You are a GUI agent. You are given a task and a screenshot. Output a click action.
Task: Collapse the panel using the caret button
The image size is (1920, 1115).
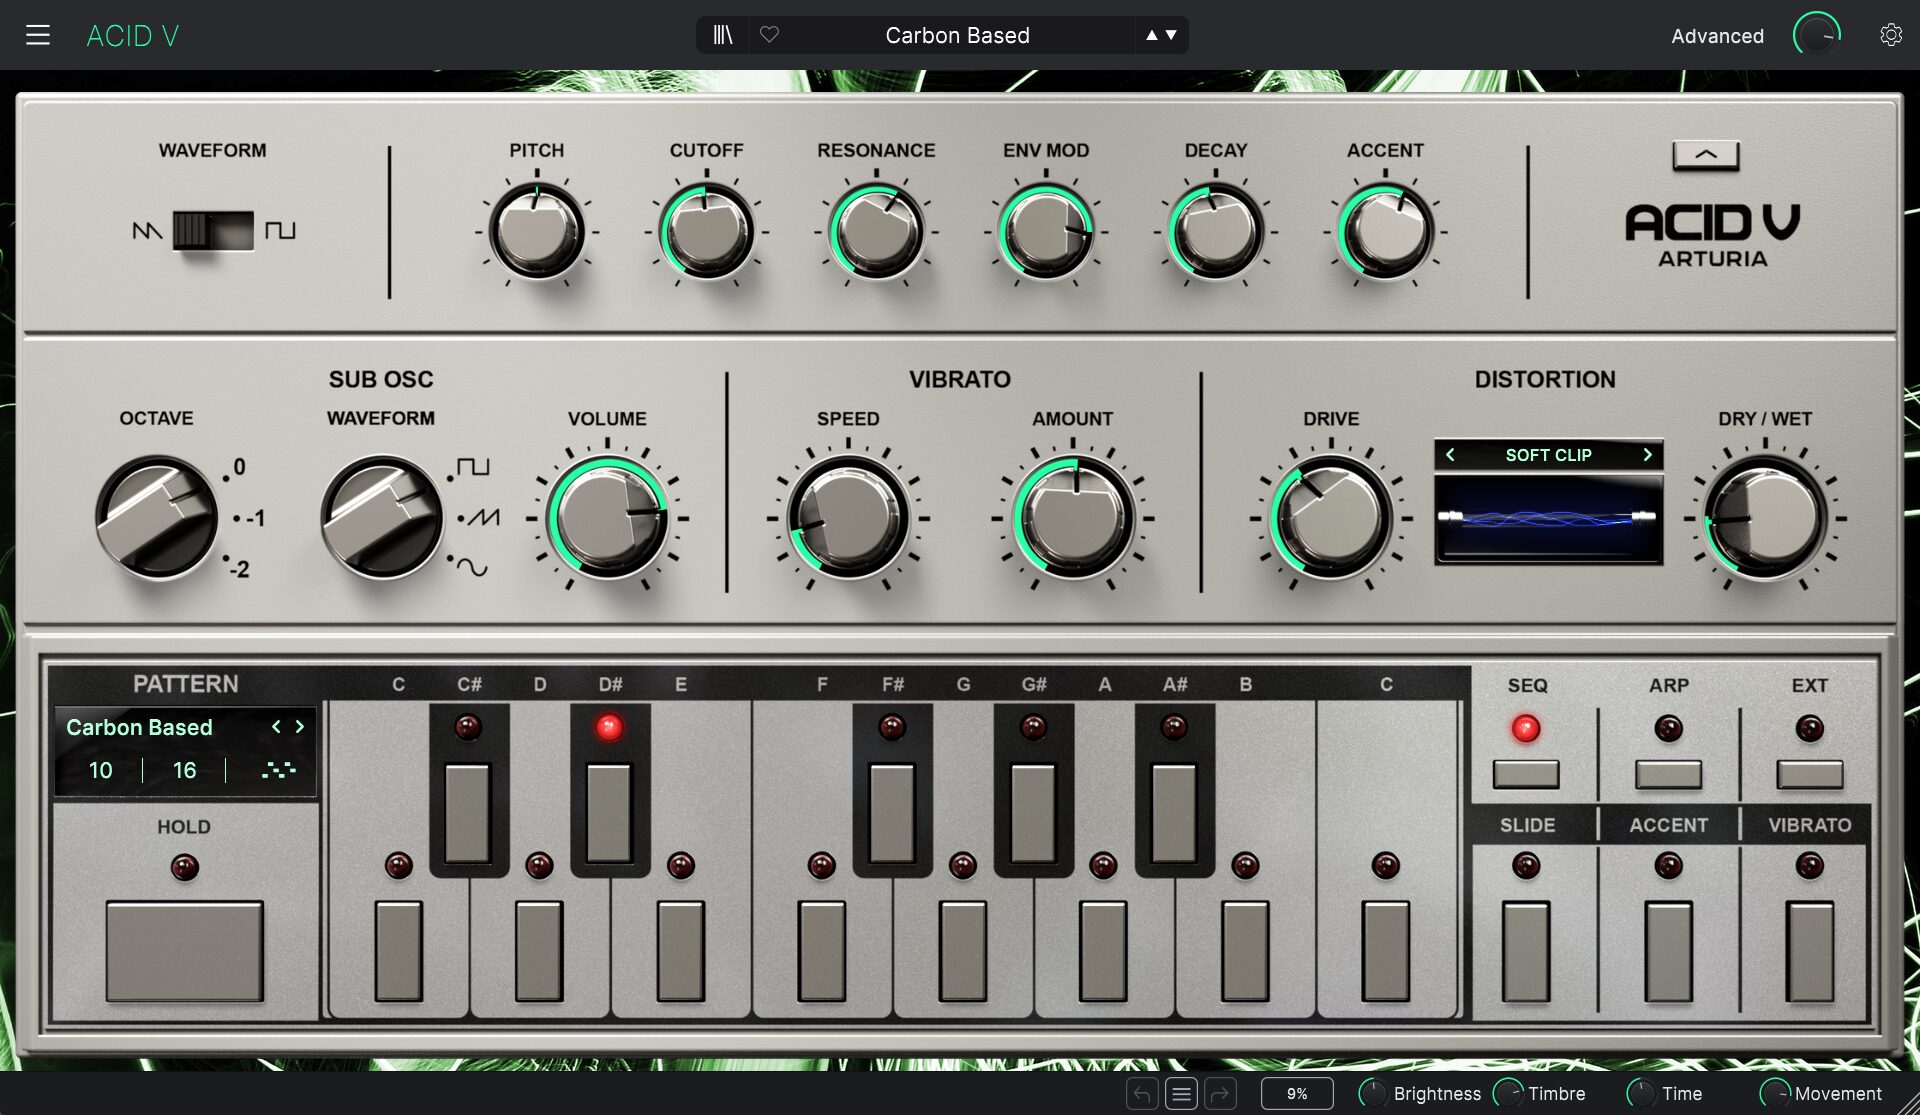(1706, 155)
